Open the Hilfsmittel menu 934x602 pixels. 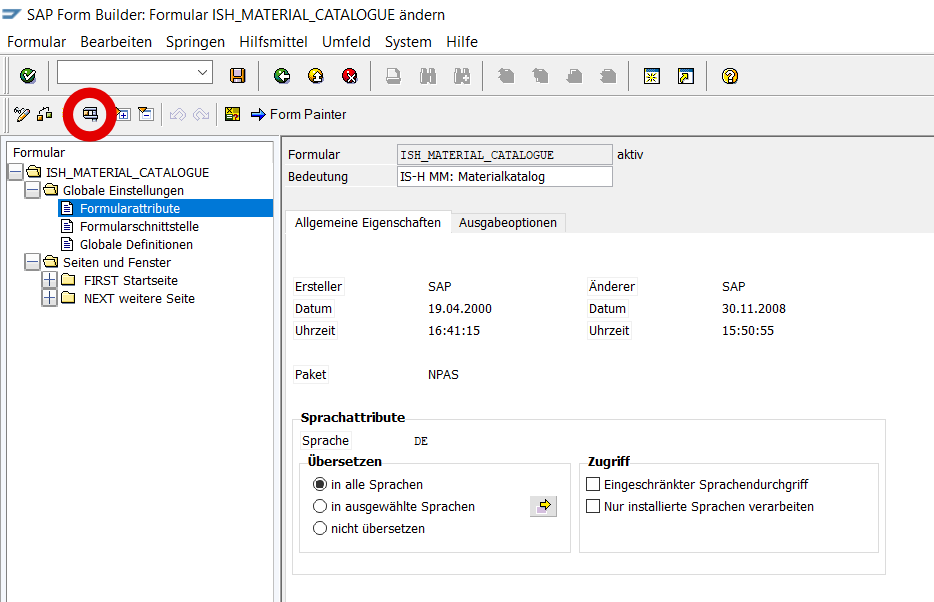point(273,42)
